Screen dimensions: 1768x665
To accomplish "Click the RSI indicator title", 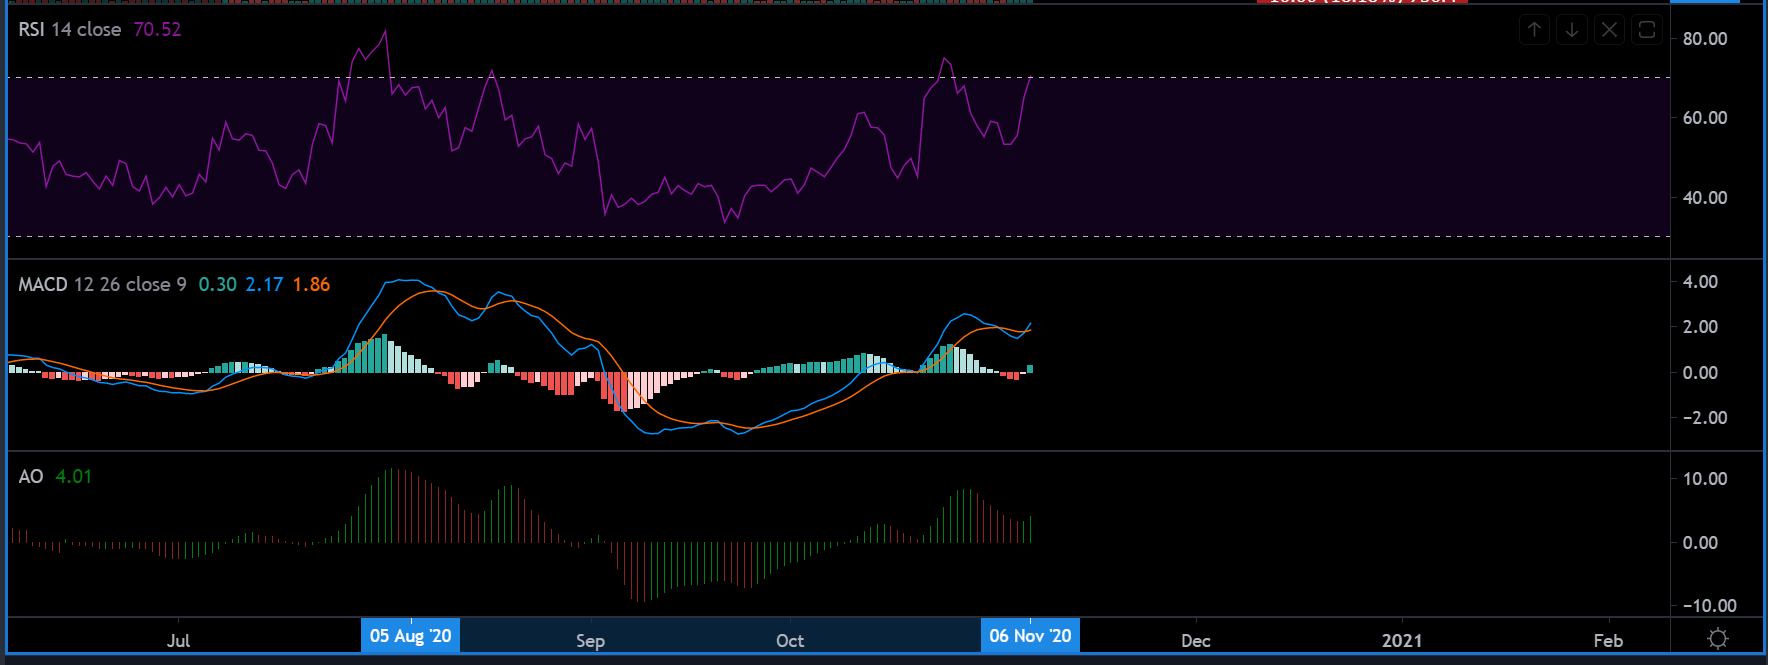I will point(69,30).
